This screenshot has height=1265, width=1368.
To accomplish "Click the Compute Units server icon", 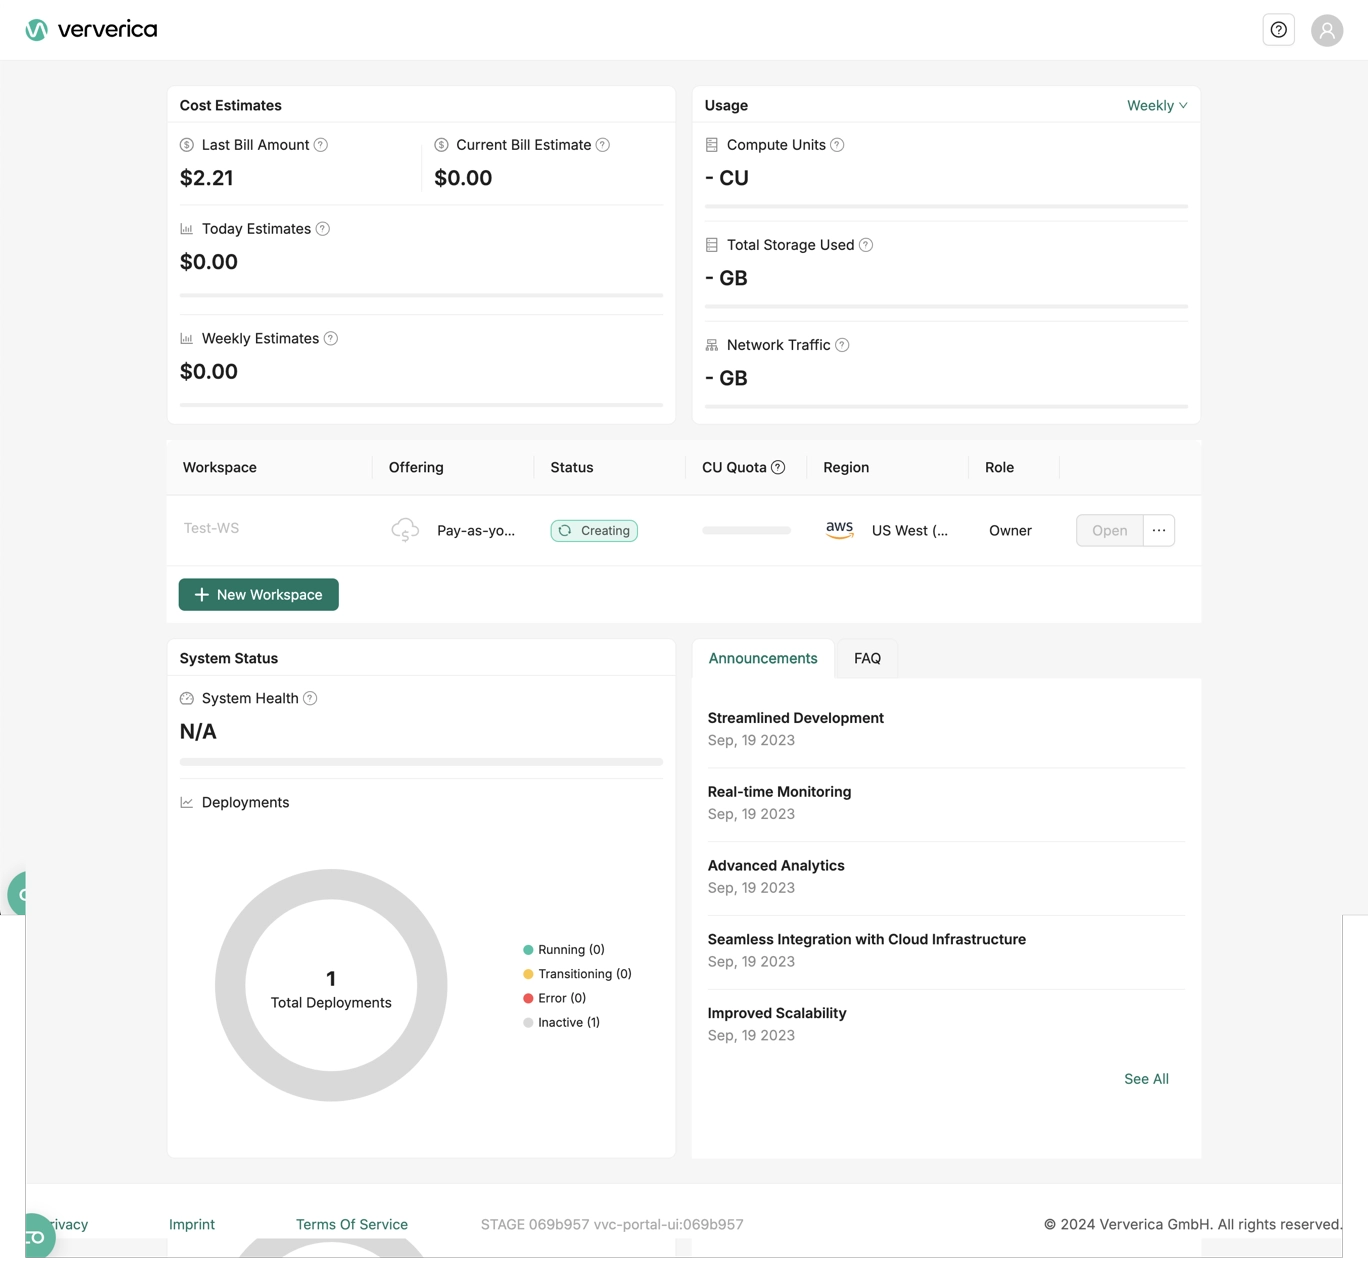I will click(712, 145).
